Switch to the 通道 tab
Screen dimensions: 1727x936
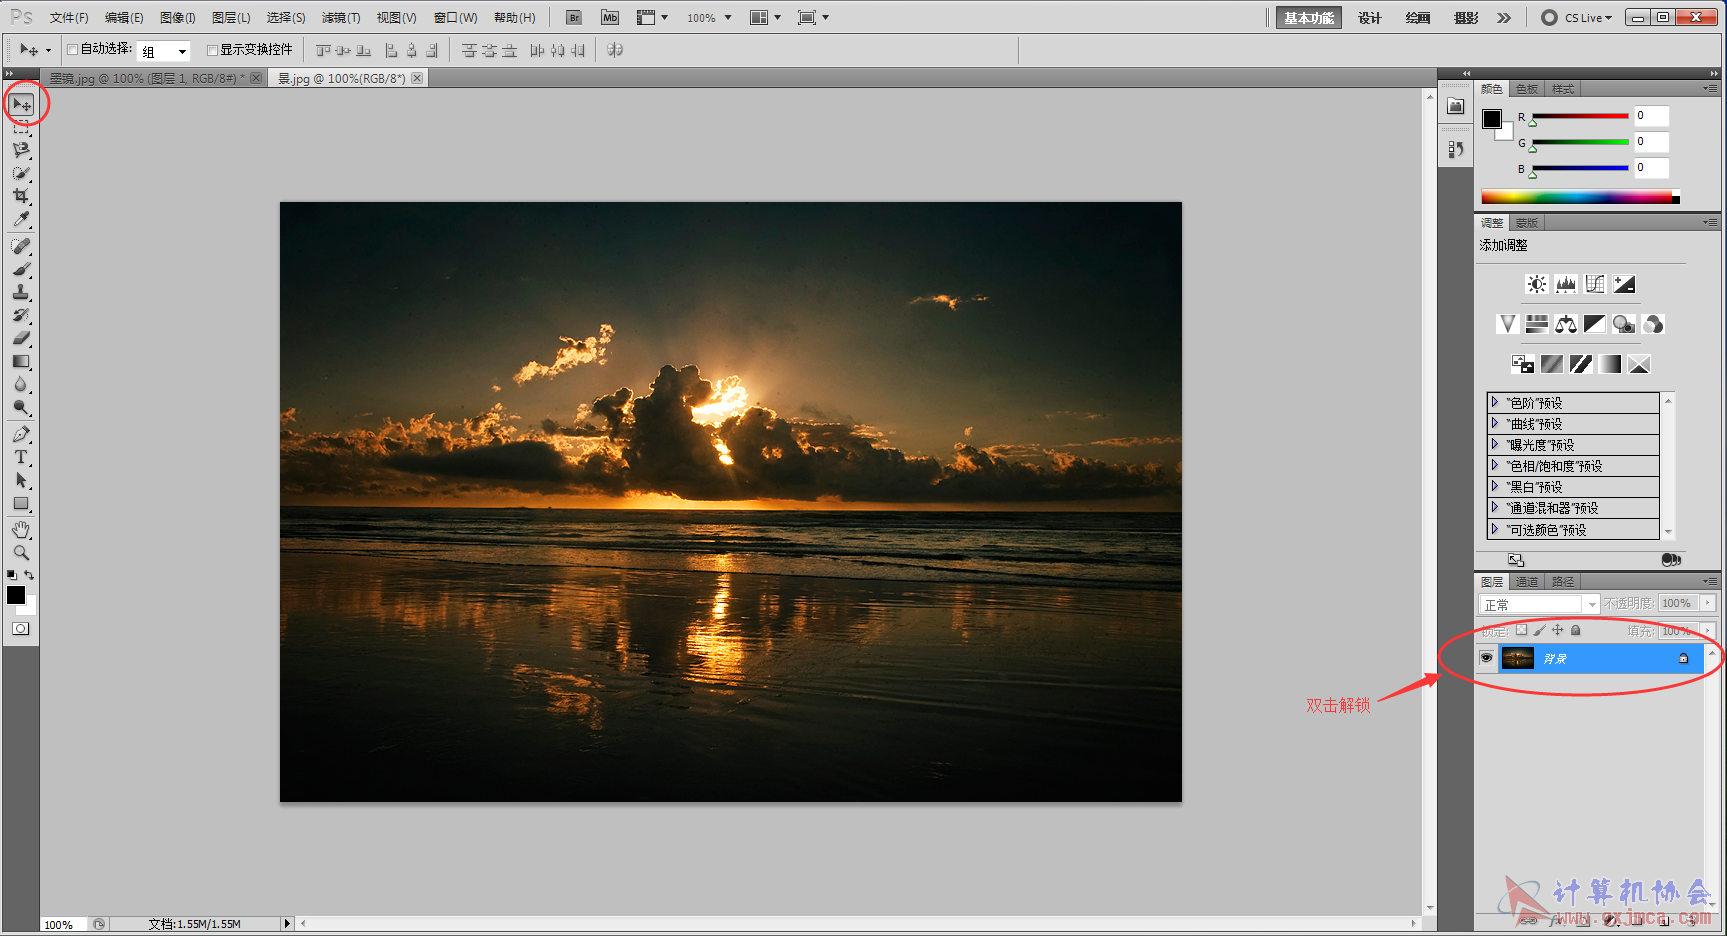coord(1527,581)
